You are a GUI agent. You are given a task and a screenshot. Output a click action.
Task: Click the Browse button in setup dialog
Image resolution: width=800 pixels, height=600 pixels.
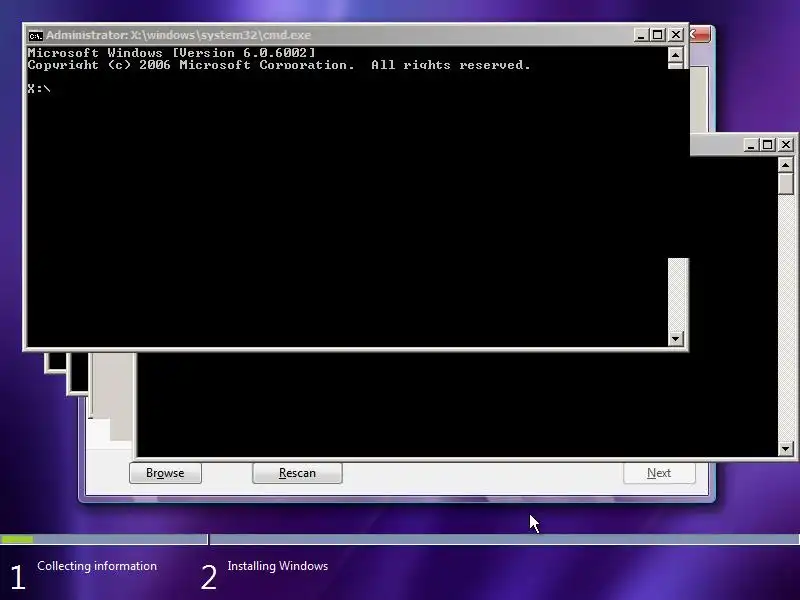(x=165, y=473)
